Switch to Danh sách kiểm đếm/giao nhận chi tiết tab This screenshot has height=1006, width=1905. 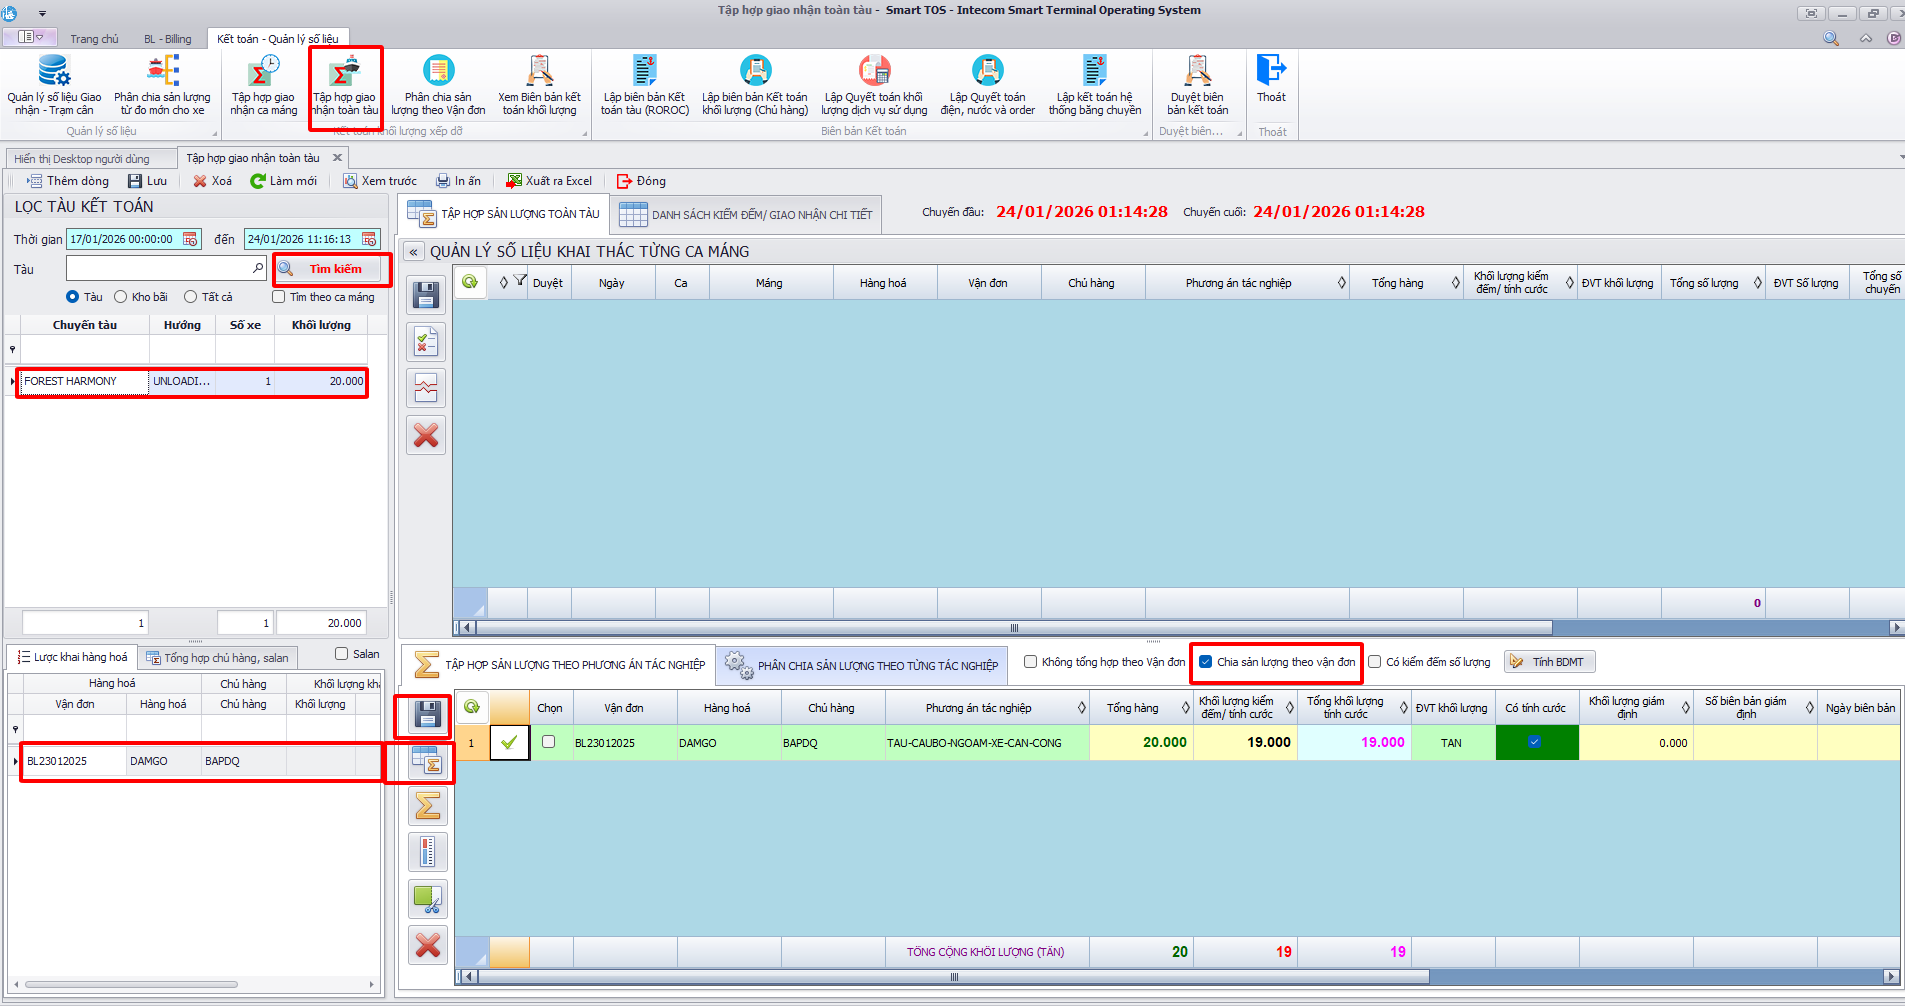(746, 214)
